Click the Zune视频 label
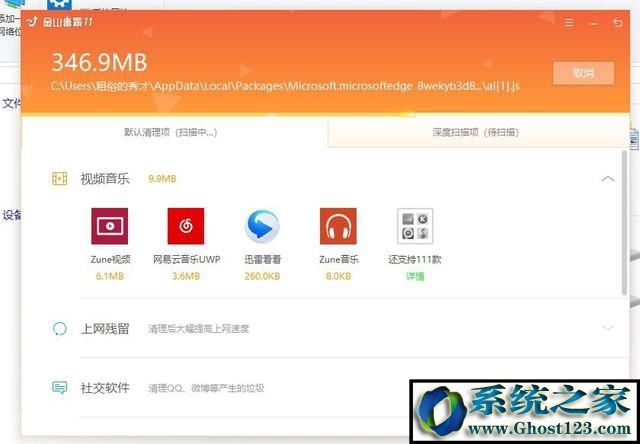 pyautogui.click(x=110, y=259)
